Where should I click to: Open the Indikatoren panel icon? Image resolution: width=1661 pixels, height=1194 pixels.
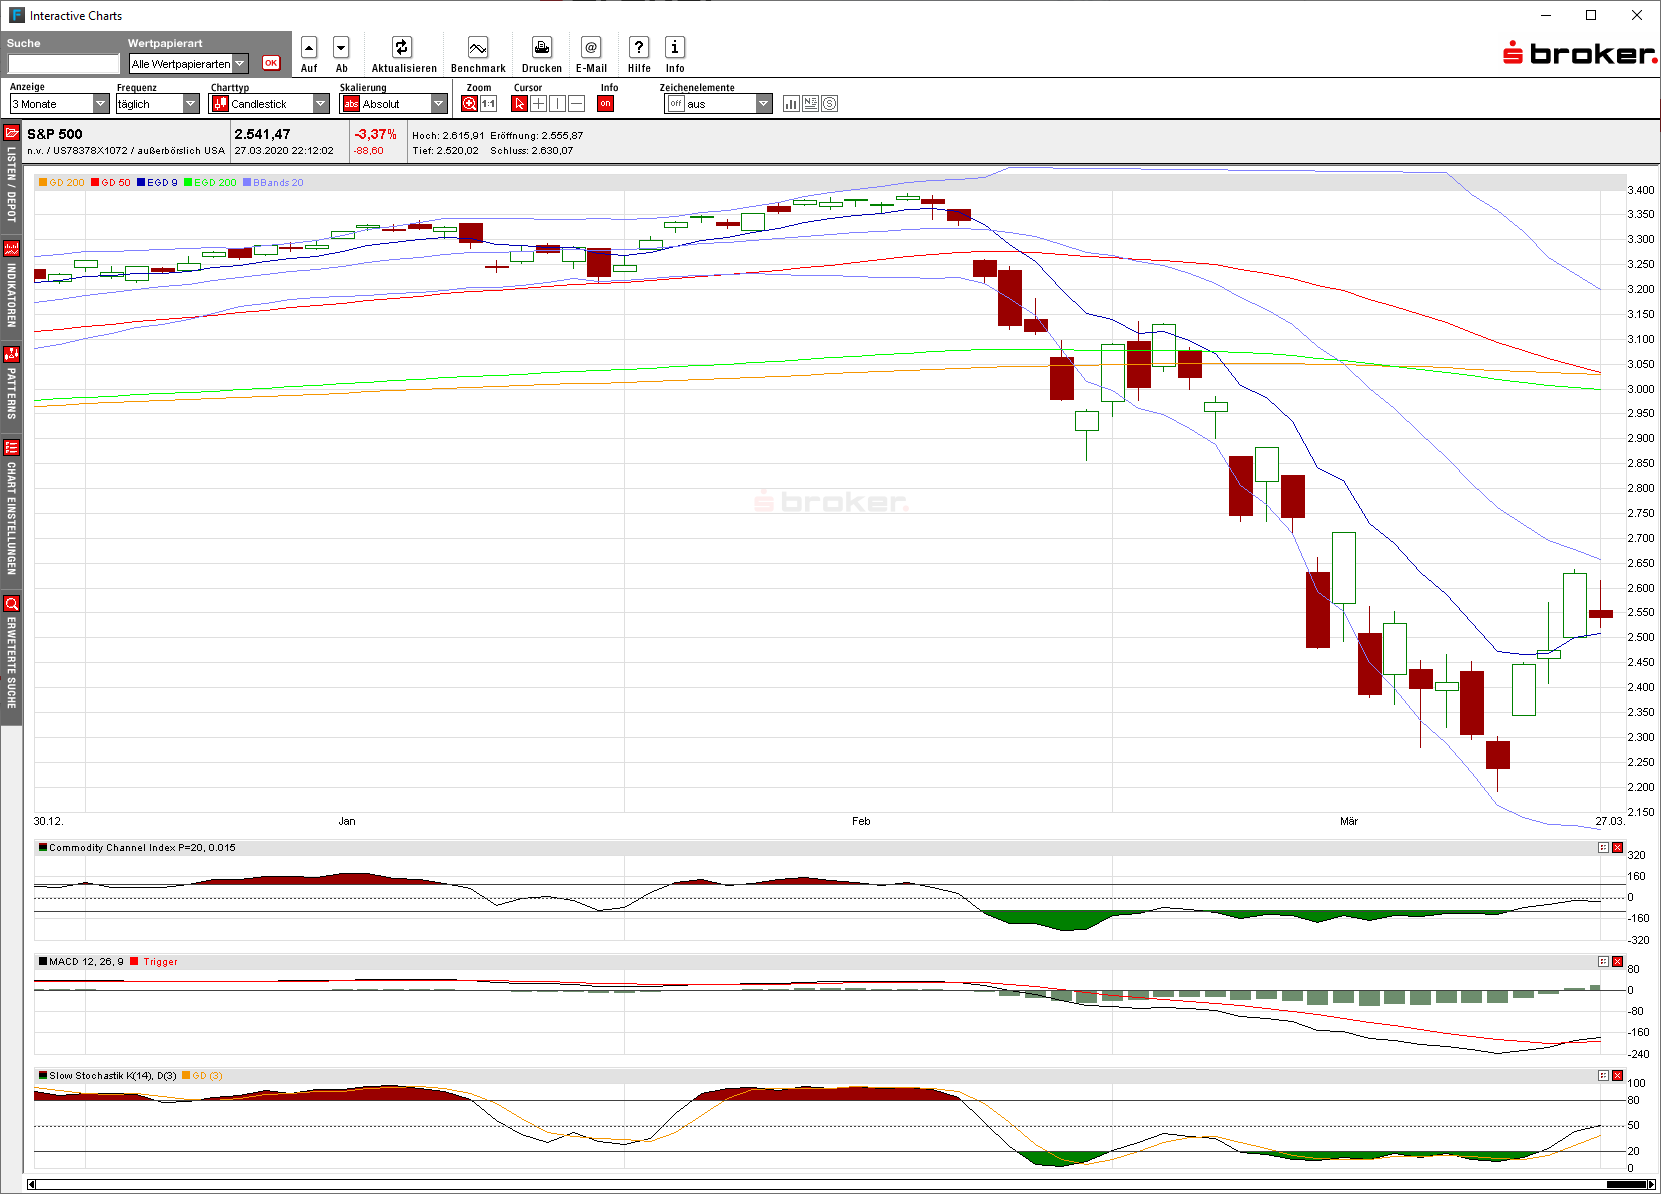[11, 247]
